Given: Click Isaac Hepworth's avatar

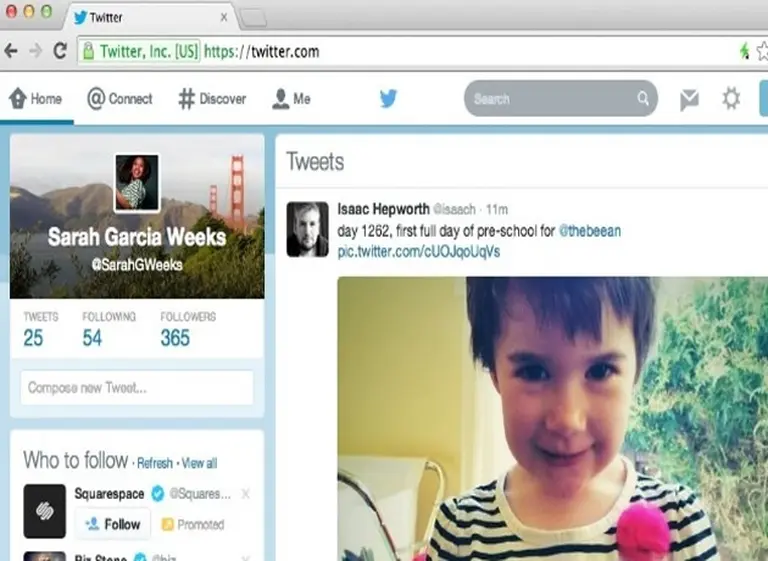Looking at the screenshot, I should click(x=308, y=229).
